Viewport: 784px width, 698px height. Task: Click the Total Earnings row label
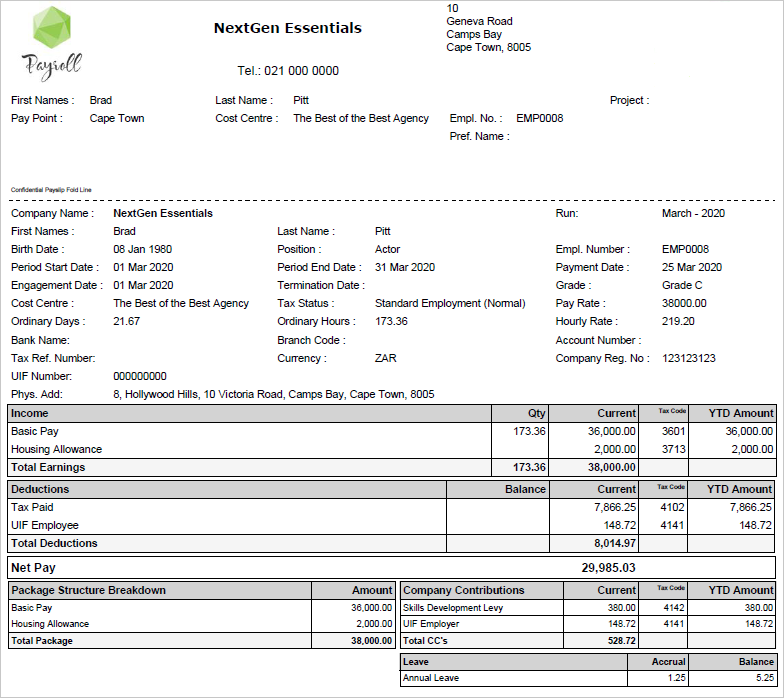pyautogui.click(x=48, y=467)
